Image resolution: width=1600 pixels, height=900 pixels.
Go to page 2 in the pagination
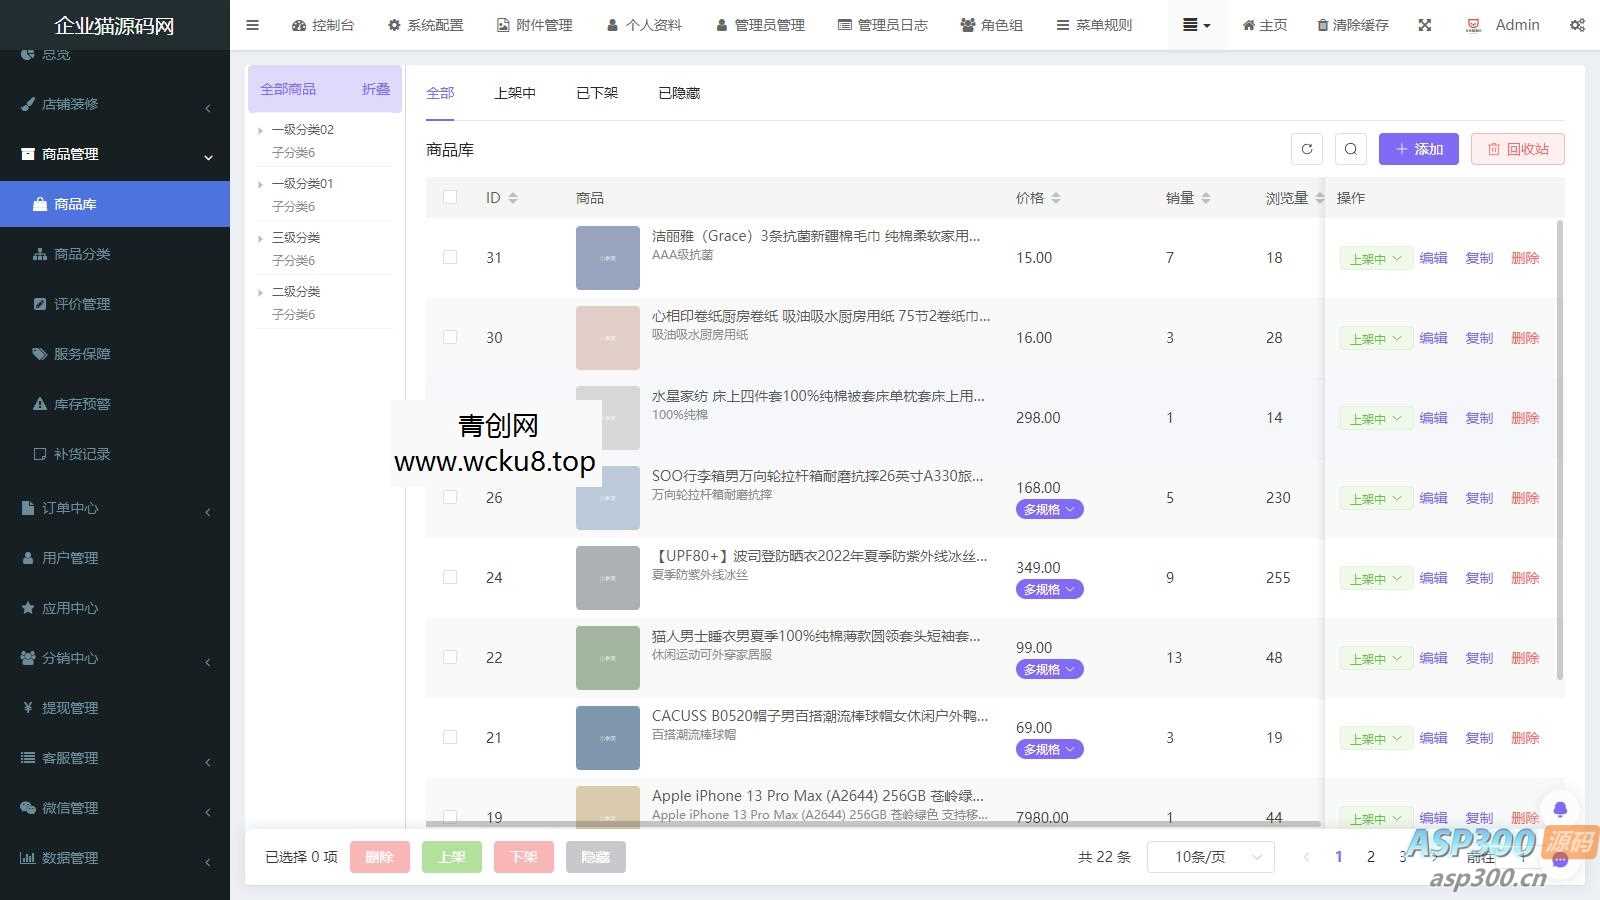[x=1370, y=856]
